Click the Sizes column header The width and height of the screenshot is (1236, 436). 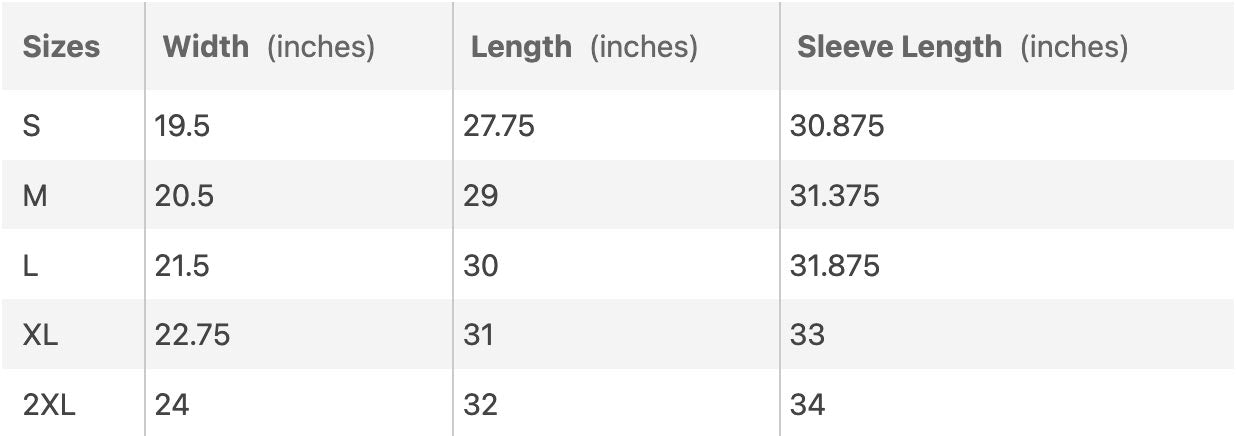61,47
